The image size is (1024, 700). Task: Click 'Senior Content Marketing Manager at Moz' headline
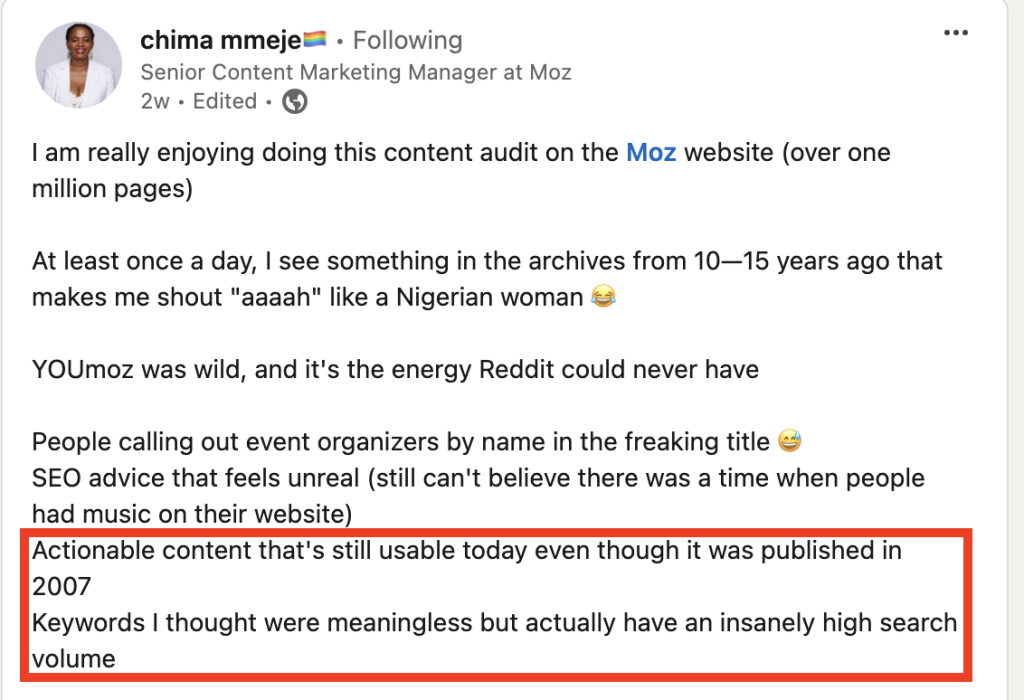pos(356,72)
